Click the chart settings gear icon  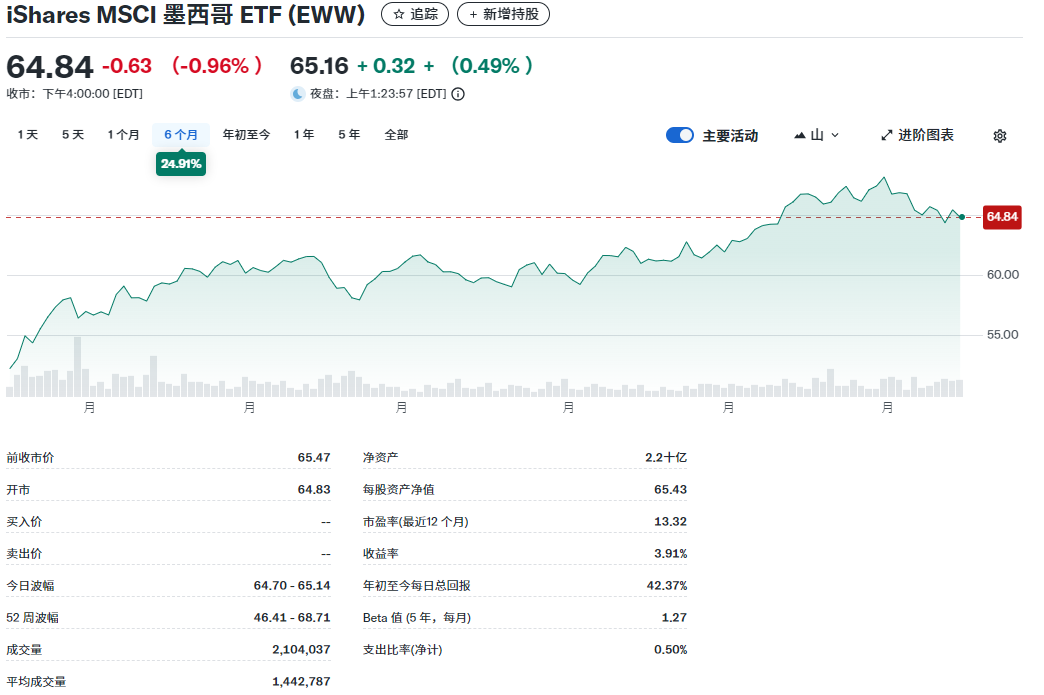999,136
